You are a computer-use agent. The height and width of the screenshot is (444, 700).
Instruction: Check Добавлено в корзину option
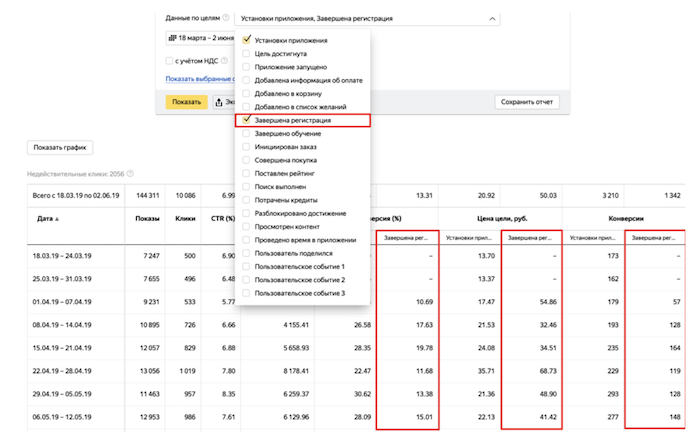[x=246, y=94]
